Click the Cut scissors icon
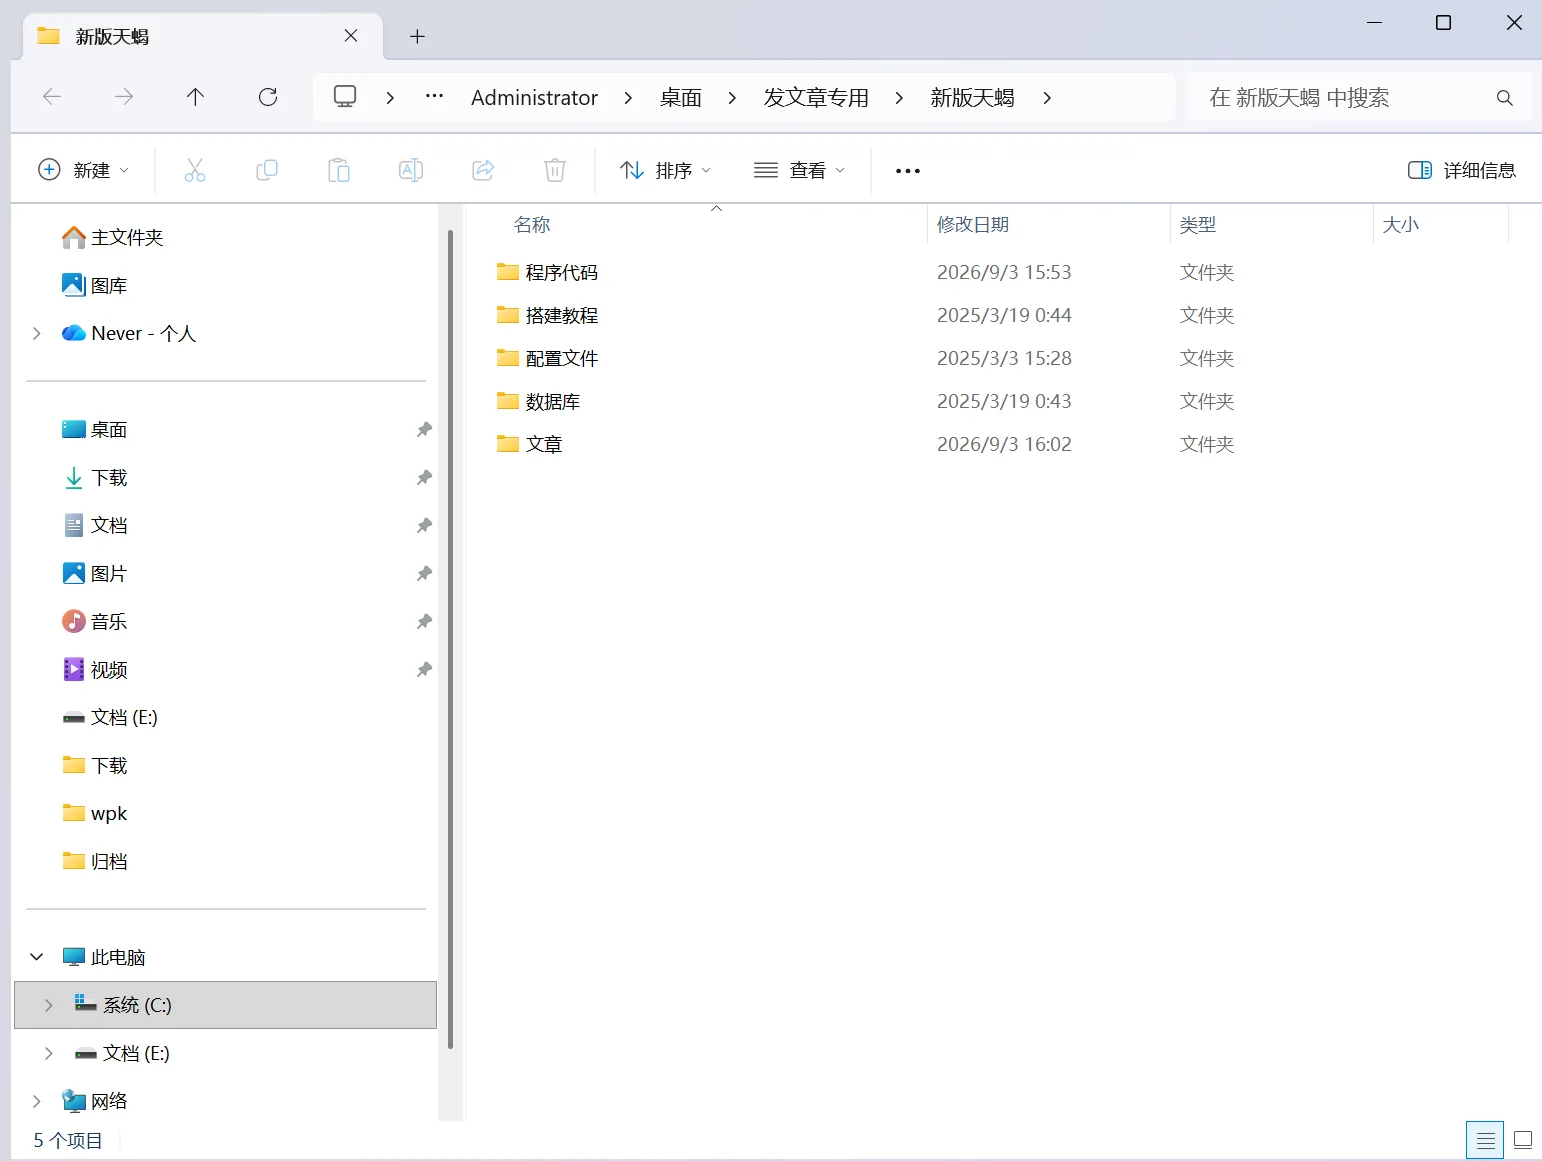The image size is (1542, 1161). 195,170
